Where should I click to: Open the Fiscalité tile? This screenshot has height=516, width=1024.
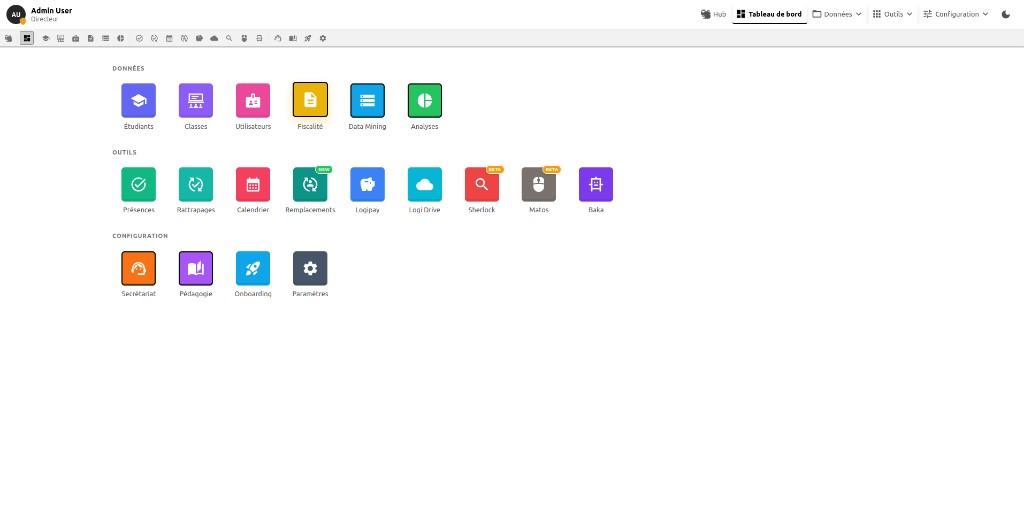(310, 101)
